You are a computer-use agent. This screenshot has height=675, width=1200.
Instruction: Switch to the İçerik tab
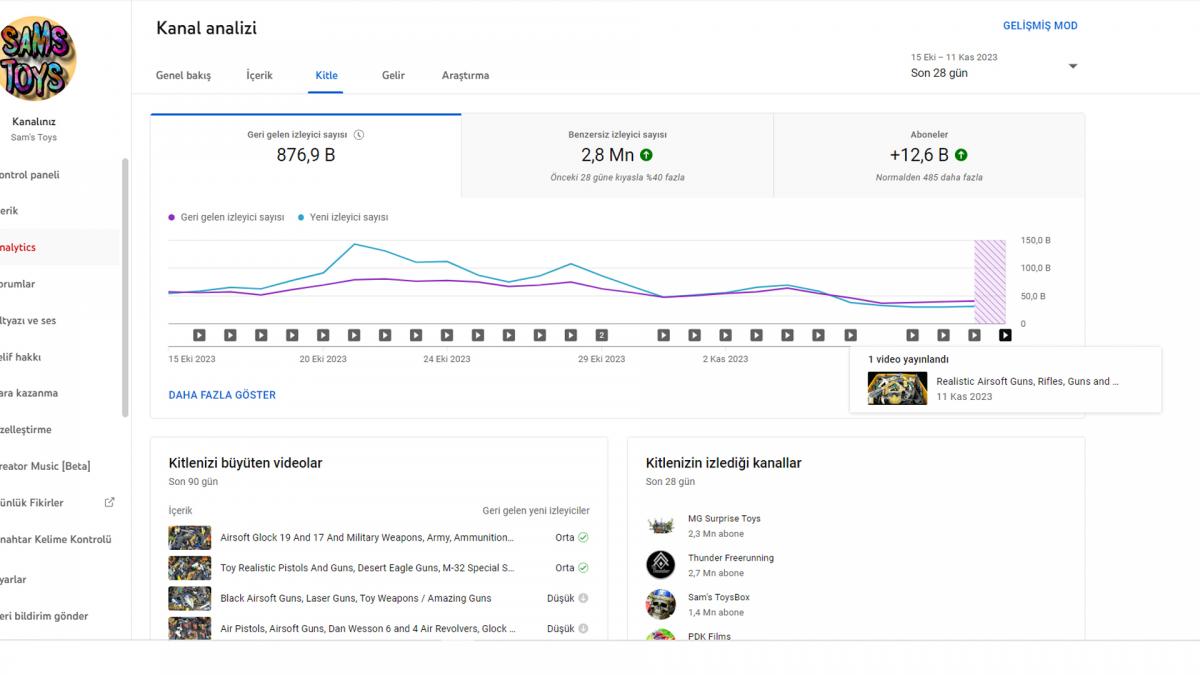point(259,75)
